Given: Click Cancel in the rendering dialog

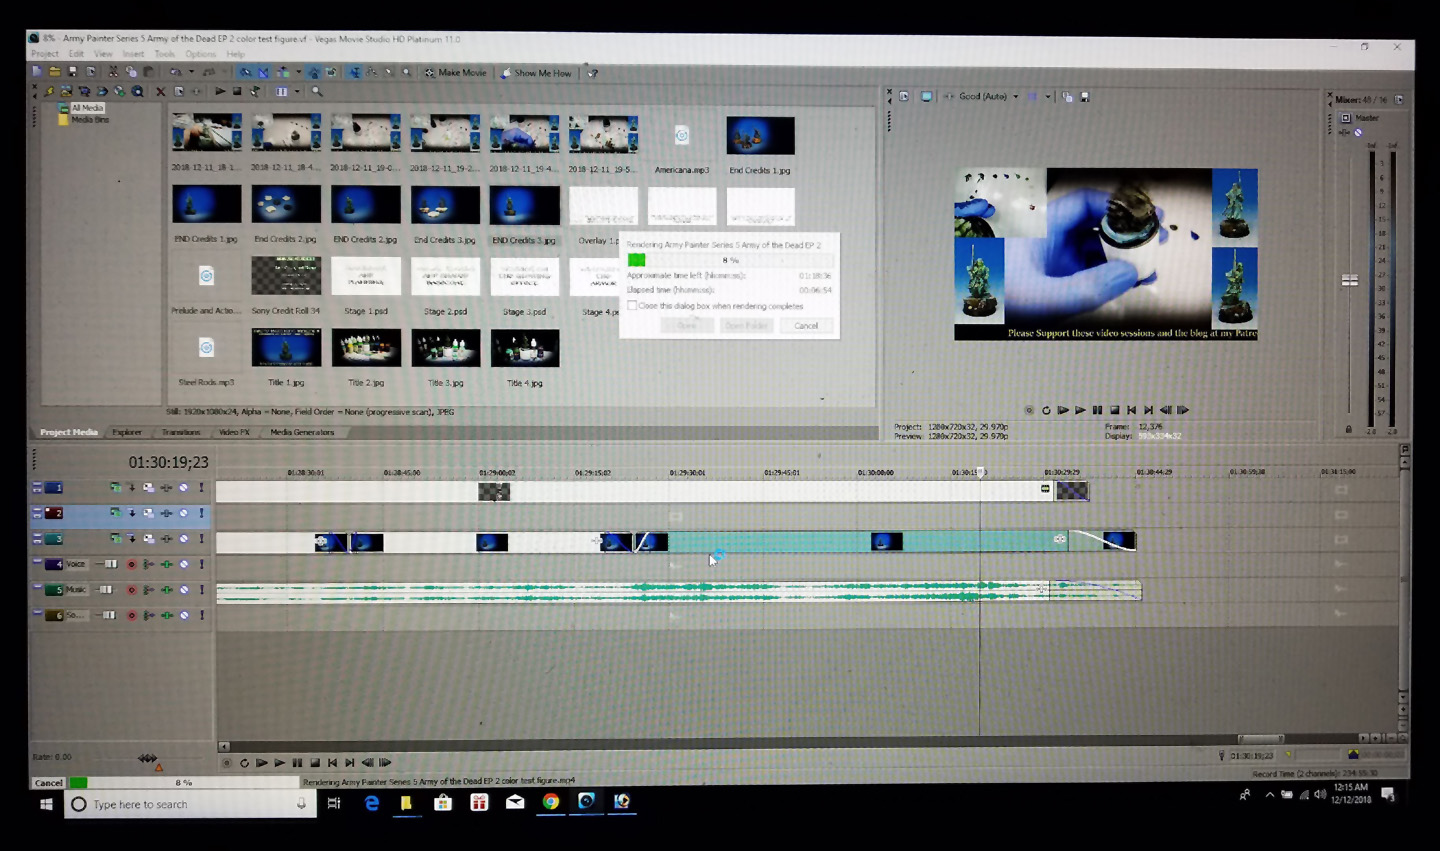Looking at the screenshot, I should click(x=806, y=326).
